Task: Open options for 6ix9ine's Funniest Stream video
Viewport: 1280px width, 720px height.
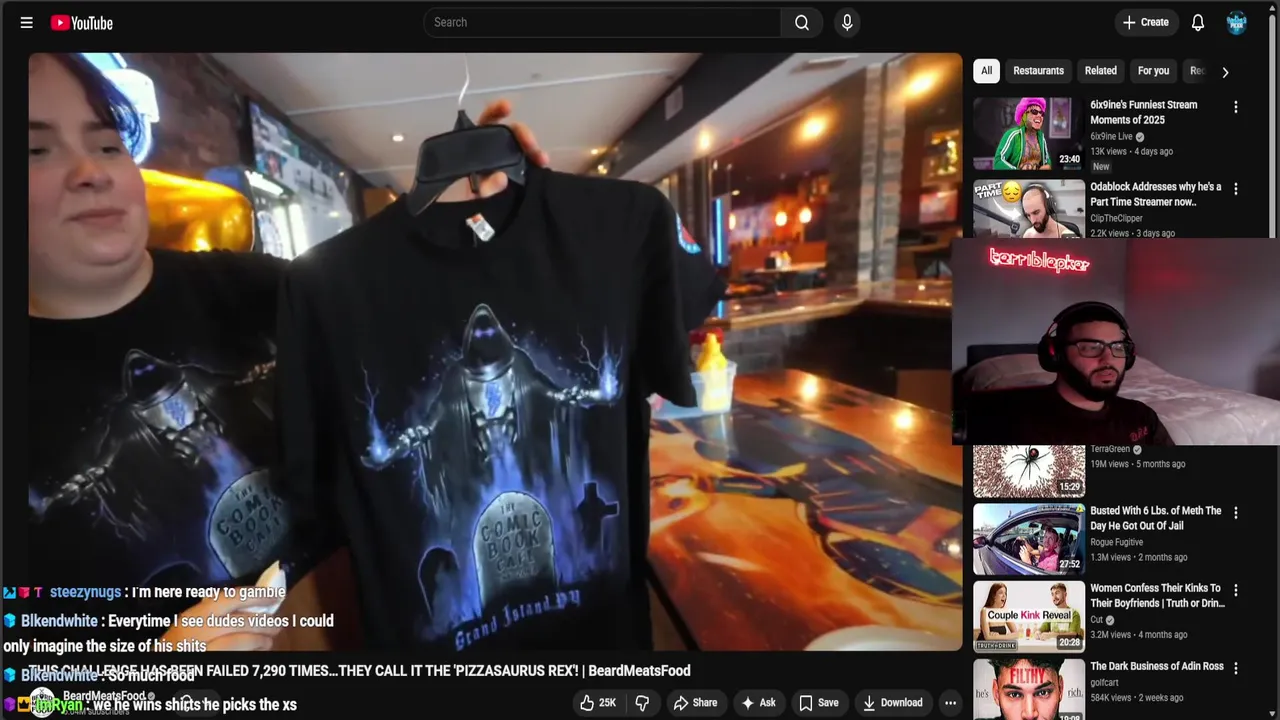Action: point(1236,107)
